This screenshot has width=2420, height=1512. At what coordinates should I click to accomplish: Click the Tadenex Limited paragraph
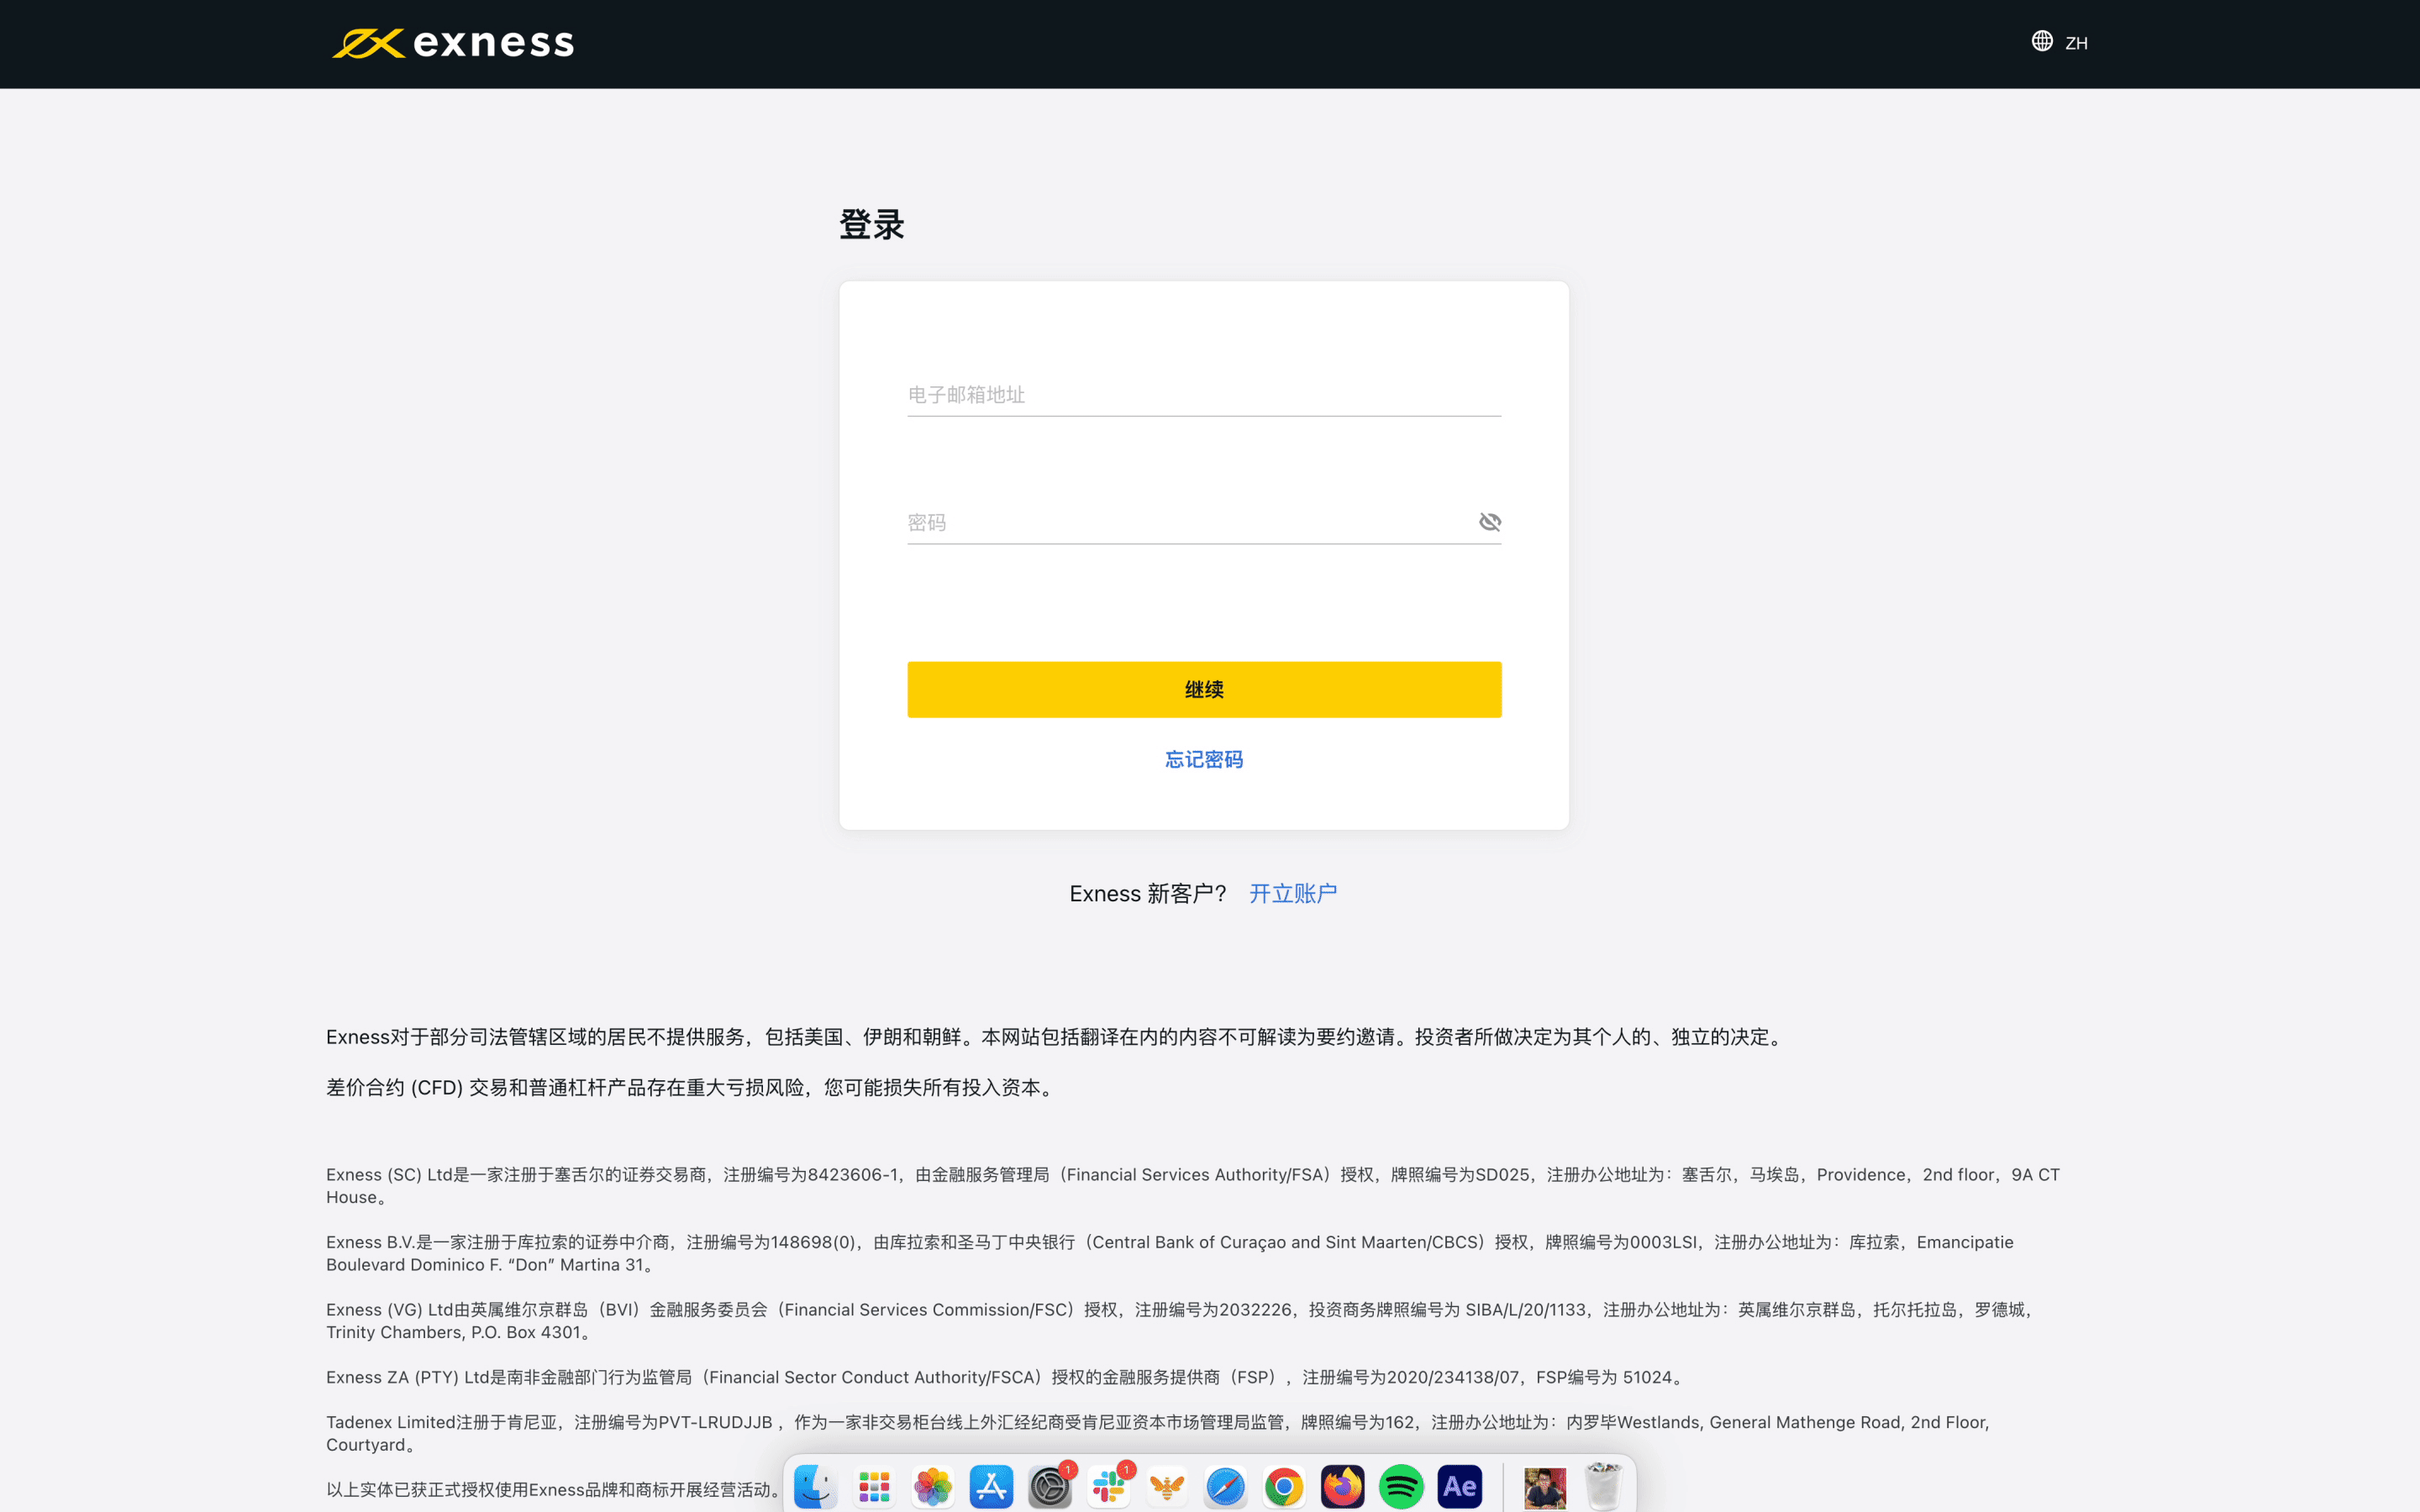(1158, 1433)
